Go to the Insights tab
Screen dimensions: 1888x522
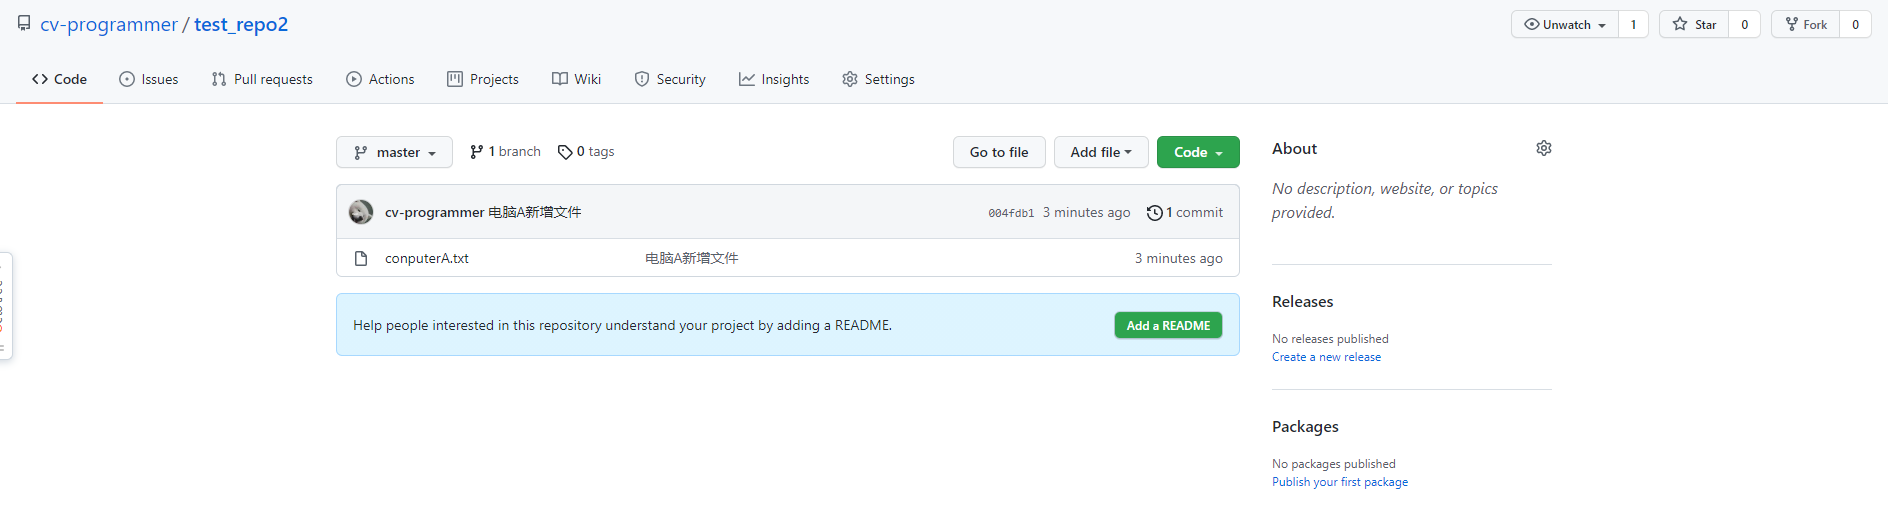click(774, 79)
